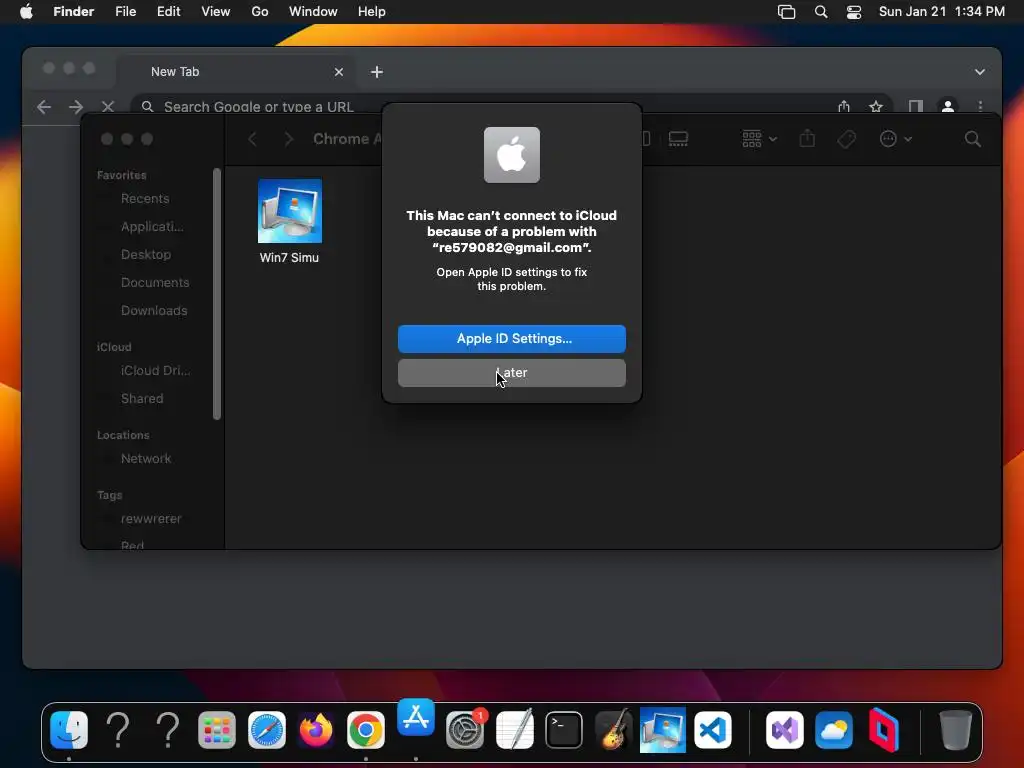Screen dimensions: 1024x768
Task: Open Win7 Simu app in Finder window
Action: click(x=289, y=221)
